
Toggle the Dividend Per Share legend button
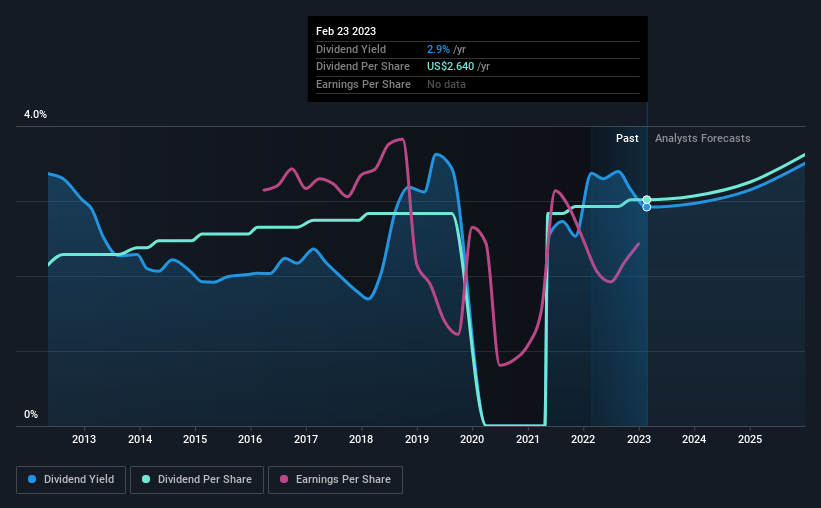[197, 480]
